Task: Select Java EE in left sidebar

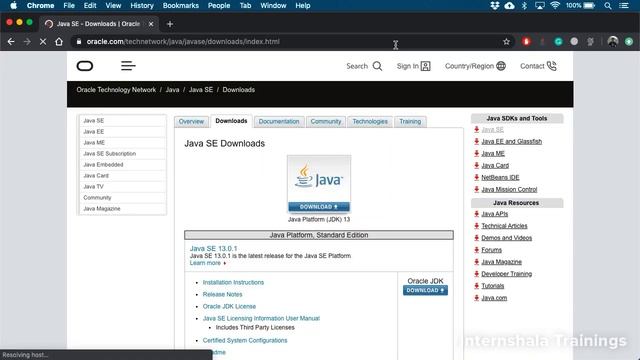Action: (x=123, y=132)
